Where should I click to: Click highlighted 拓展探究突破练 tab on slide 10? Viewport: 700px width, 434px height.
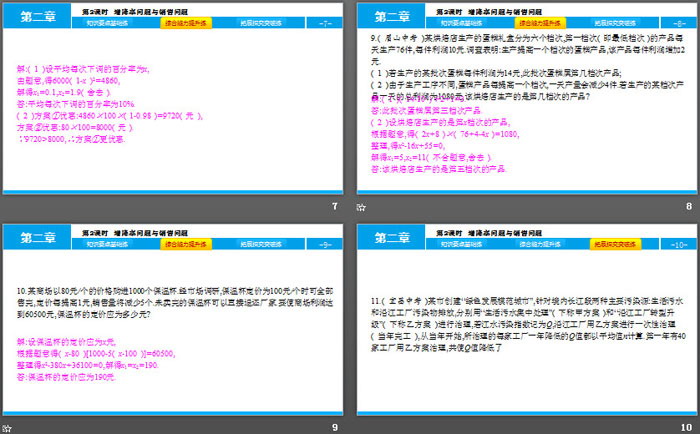[x=607, y=242]
